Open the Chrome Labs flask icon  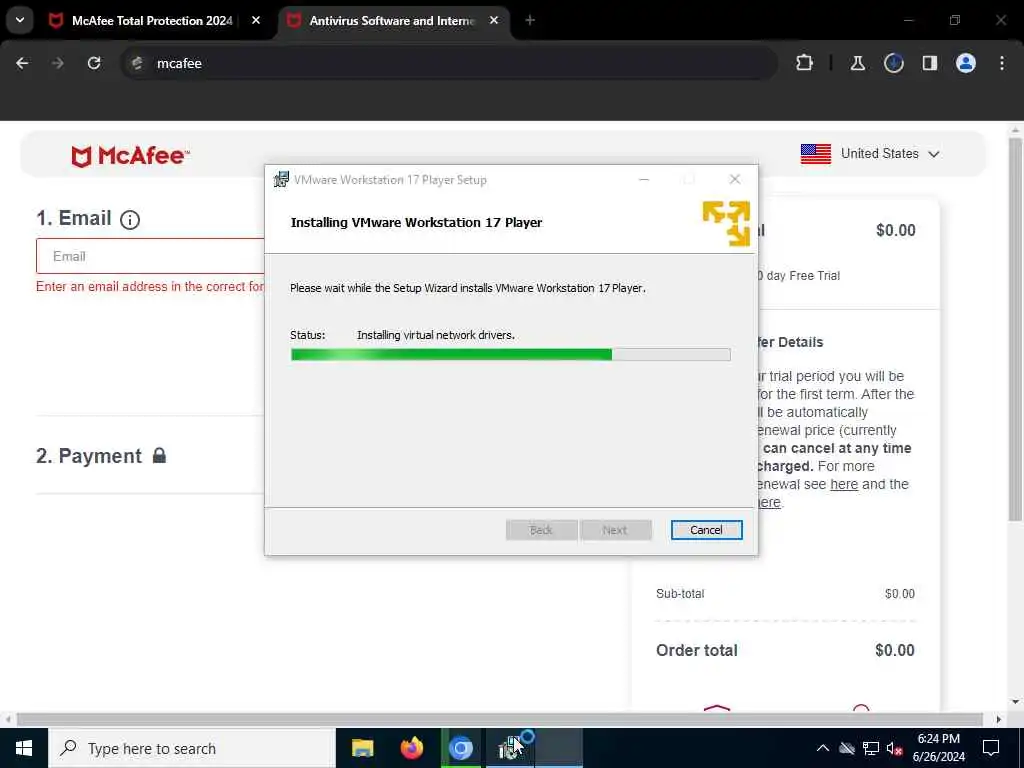tap(857, 63)
